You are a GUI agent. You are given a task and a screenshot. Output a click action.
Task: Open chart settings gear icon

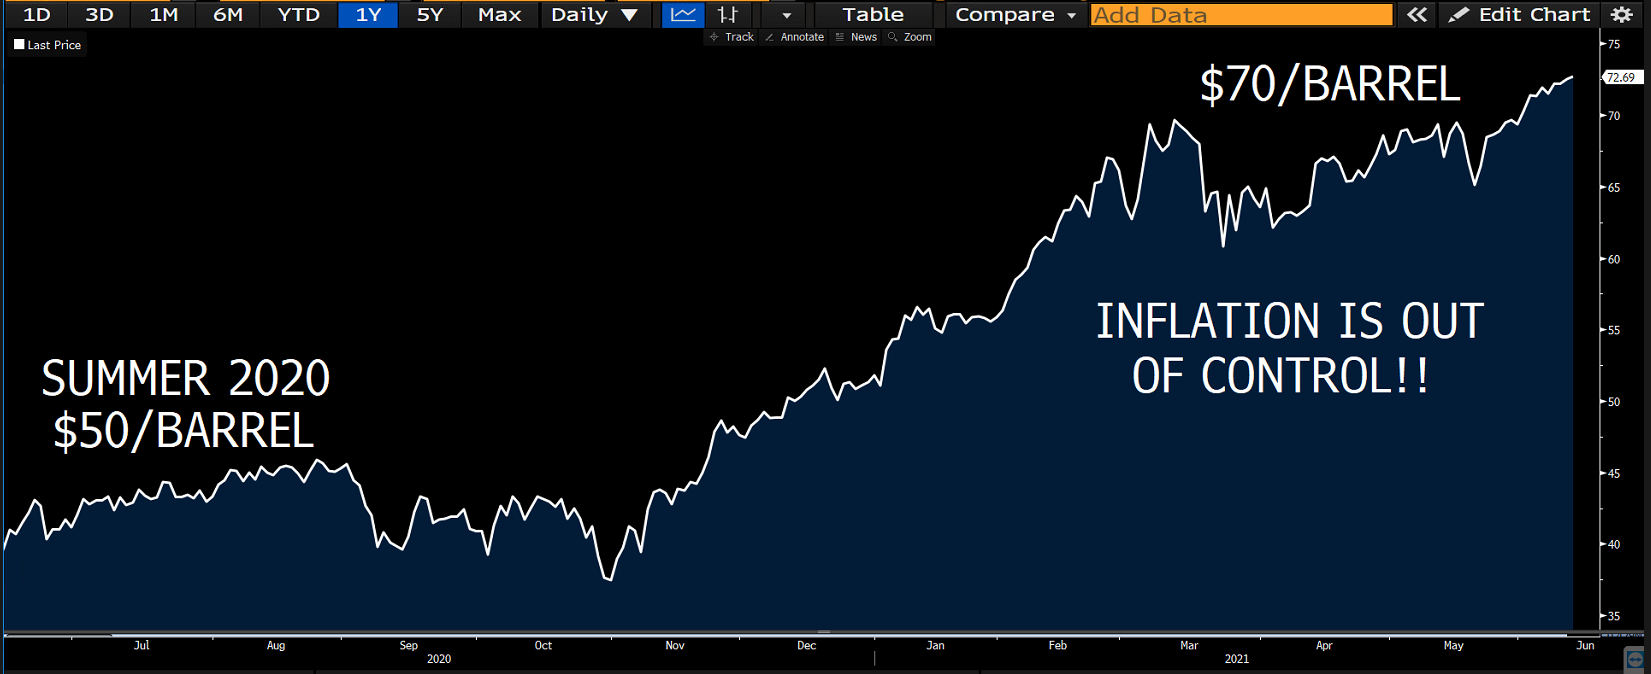[1621, 14]
